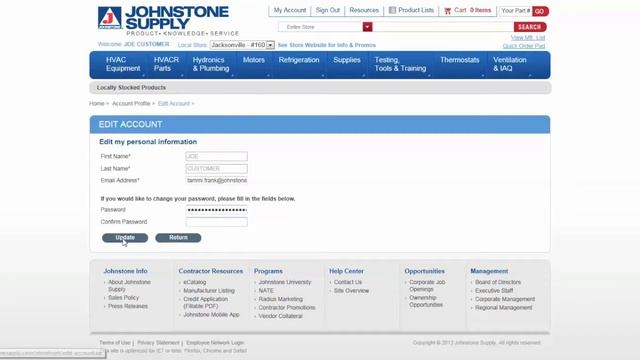Viewport: 640px width, 360px height.
Task: Open Corporate Job Openings link
Action: tap(427, 285)
